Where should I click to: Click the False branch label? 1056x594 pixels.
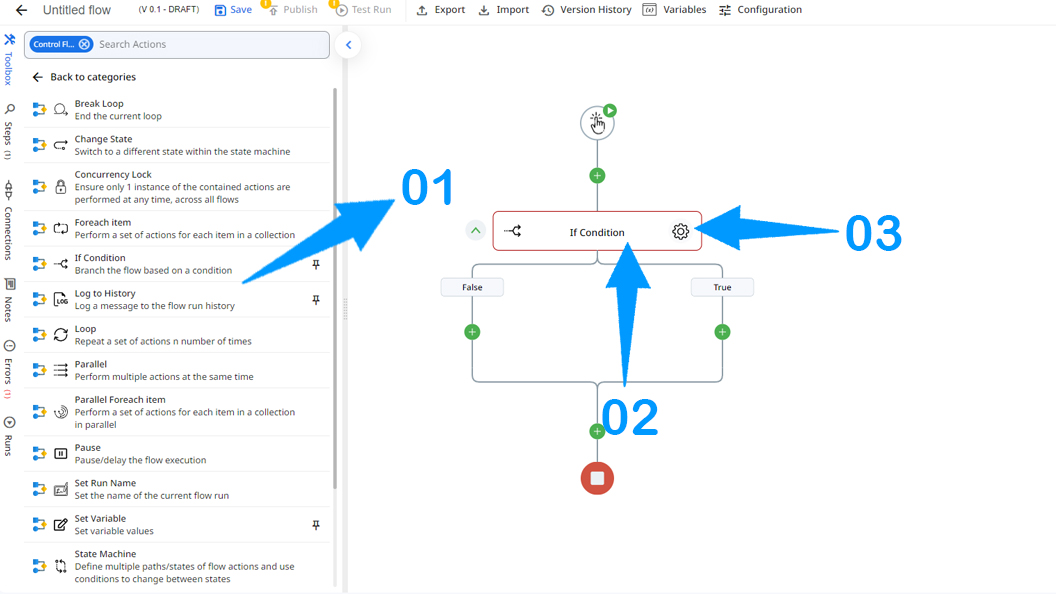(x=472, y=287)
